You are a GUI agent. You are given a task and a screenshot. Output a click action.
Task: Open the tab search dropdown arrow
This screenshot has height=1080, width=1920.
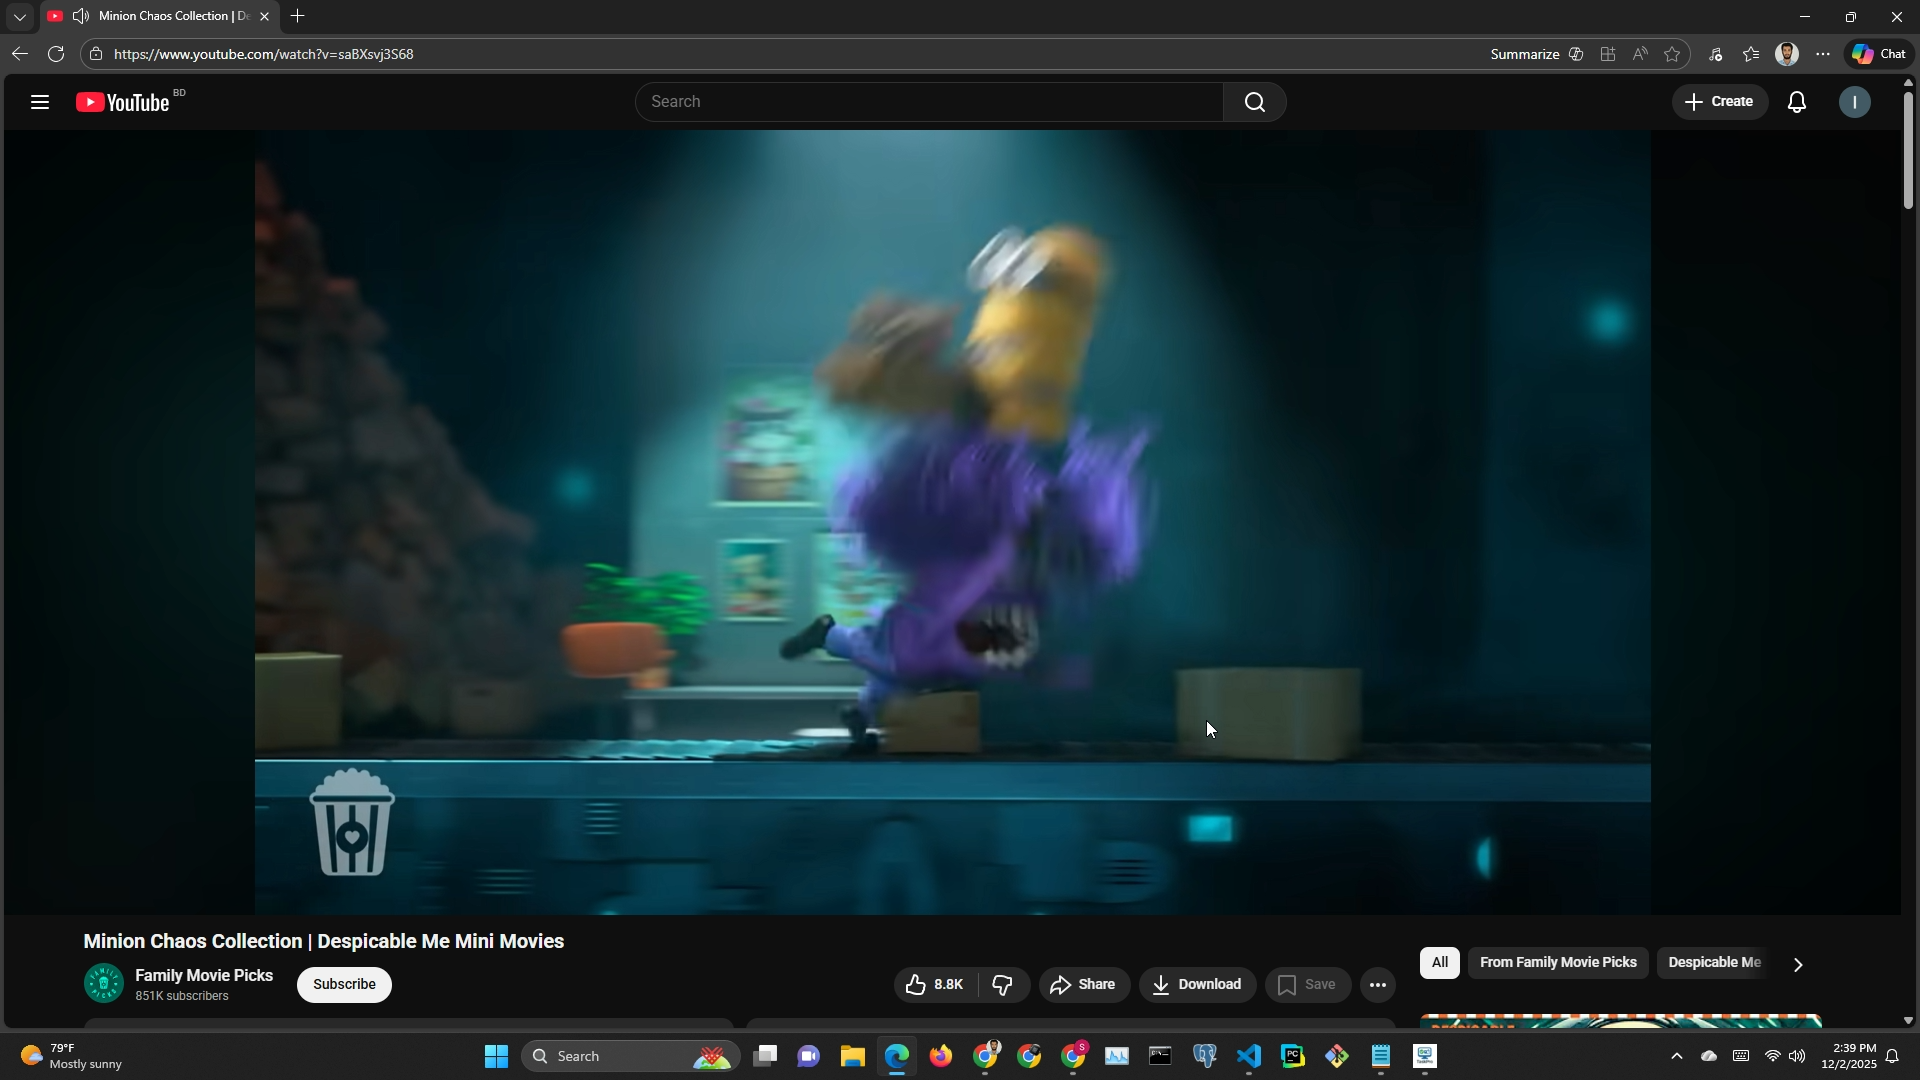pyautogui.click(x=20, y=17)
